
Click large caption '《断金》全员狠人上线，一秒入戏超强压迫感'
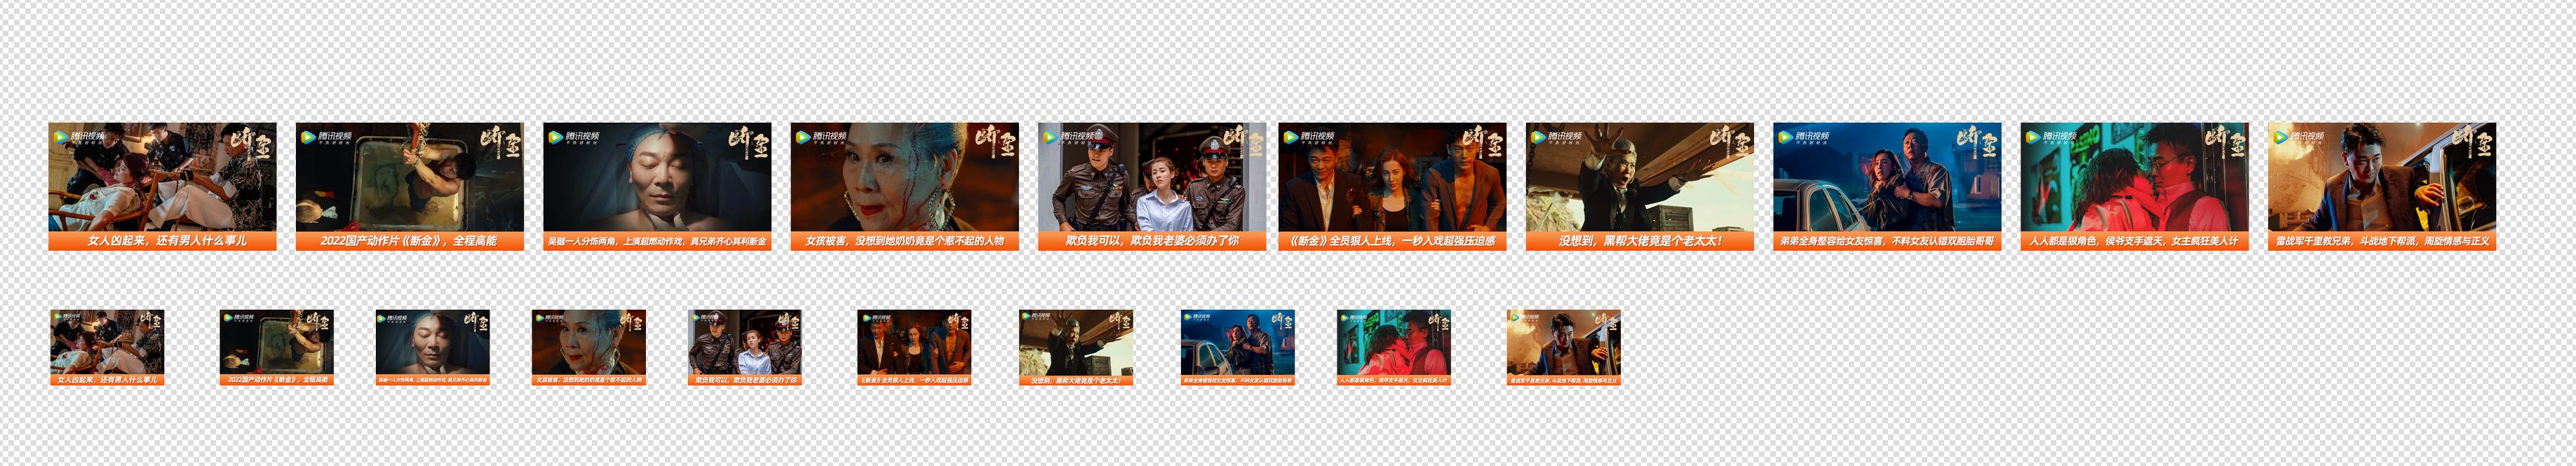(1393, 241)
